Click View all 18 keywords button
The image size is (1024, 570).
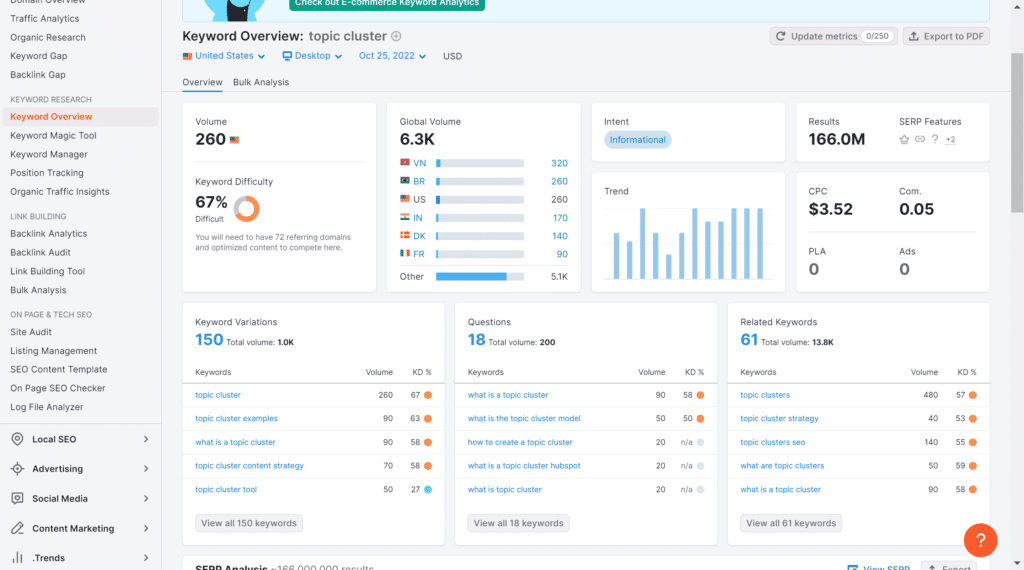519,523
